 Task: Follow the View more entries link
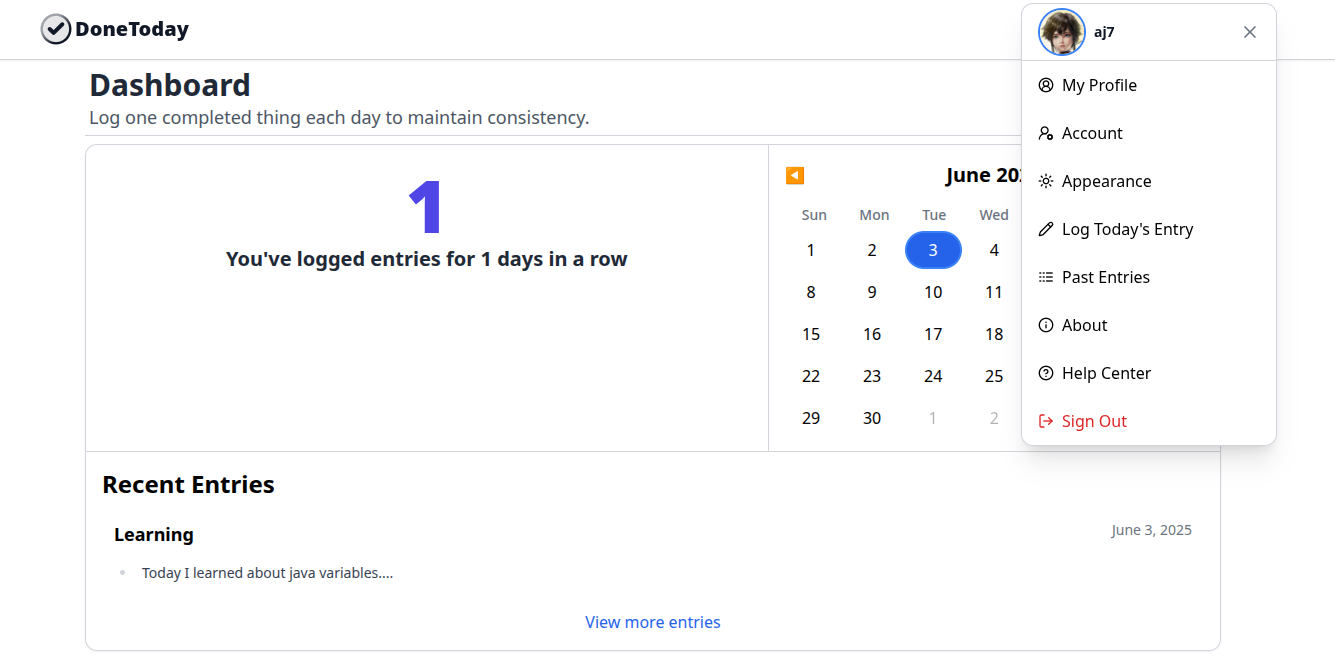[x=652, y=622]
